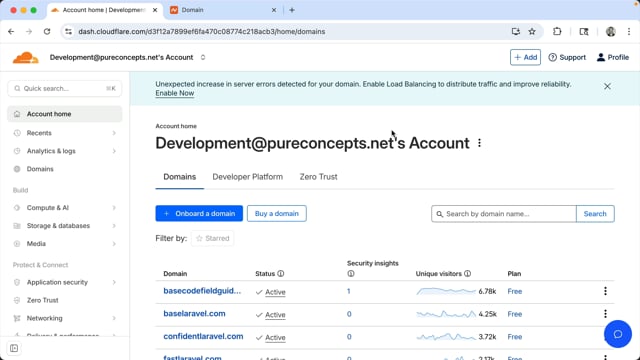Reload the page with browser refresh
640x360 pixels.
(47, 31)
